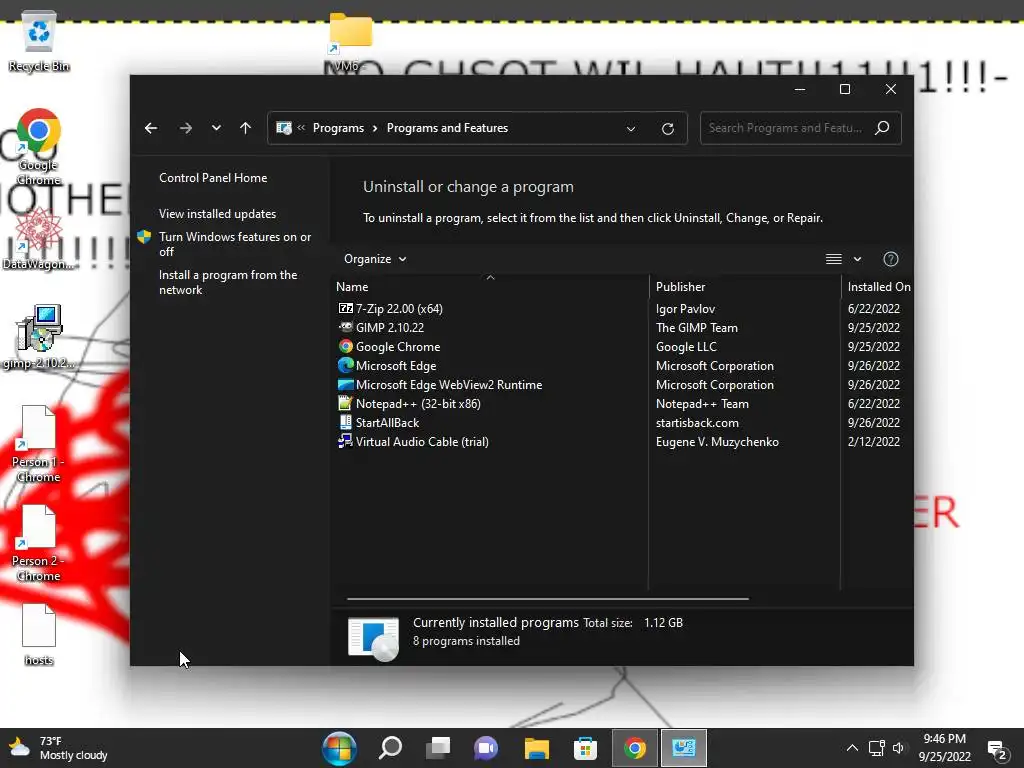Select the DataWagon desktop shortcut
The width and height of the screenshot is (1024, 768).
coord(39,239)
